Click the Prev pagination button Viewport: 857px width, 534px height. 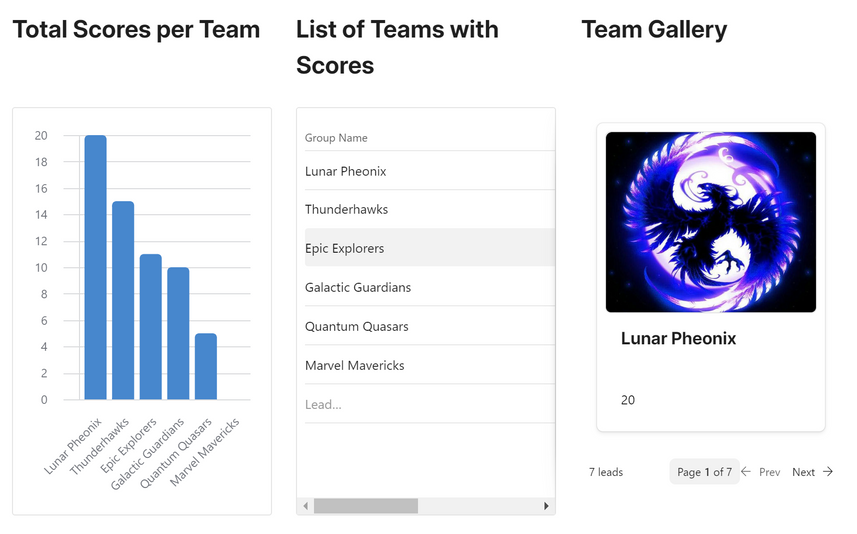[x=761, y=472]
